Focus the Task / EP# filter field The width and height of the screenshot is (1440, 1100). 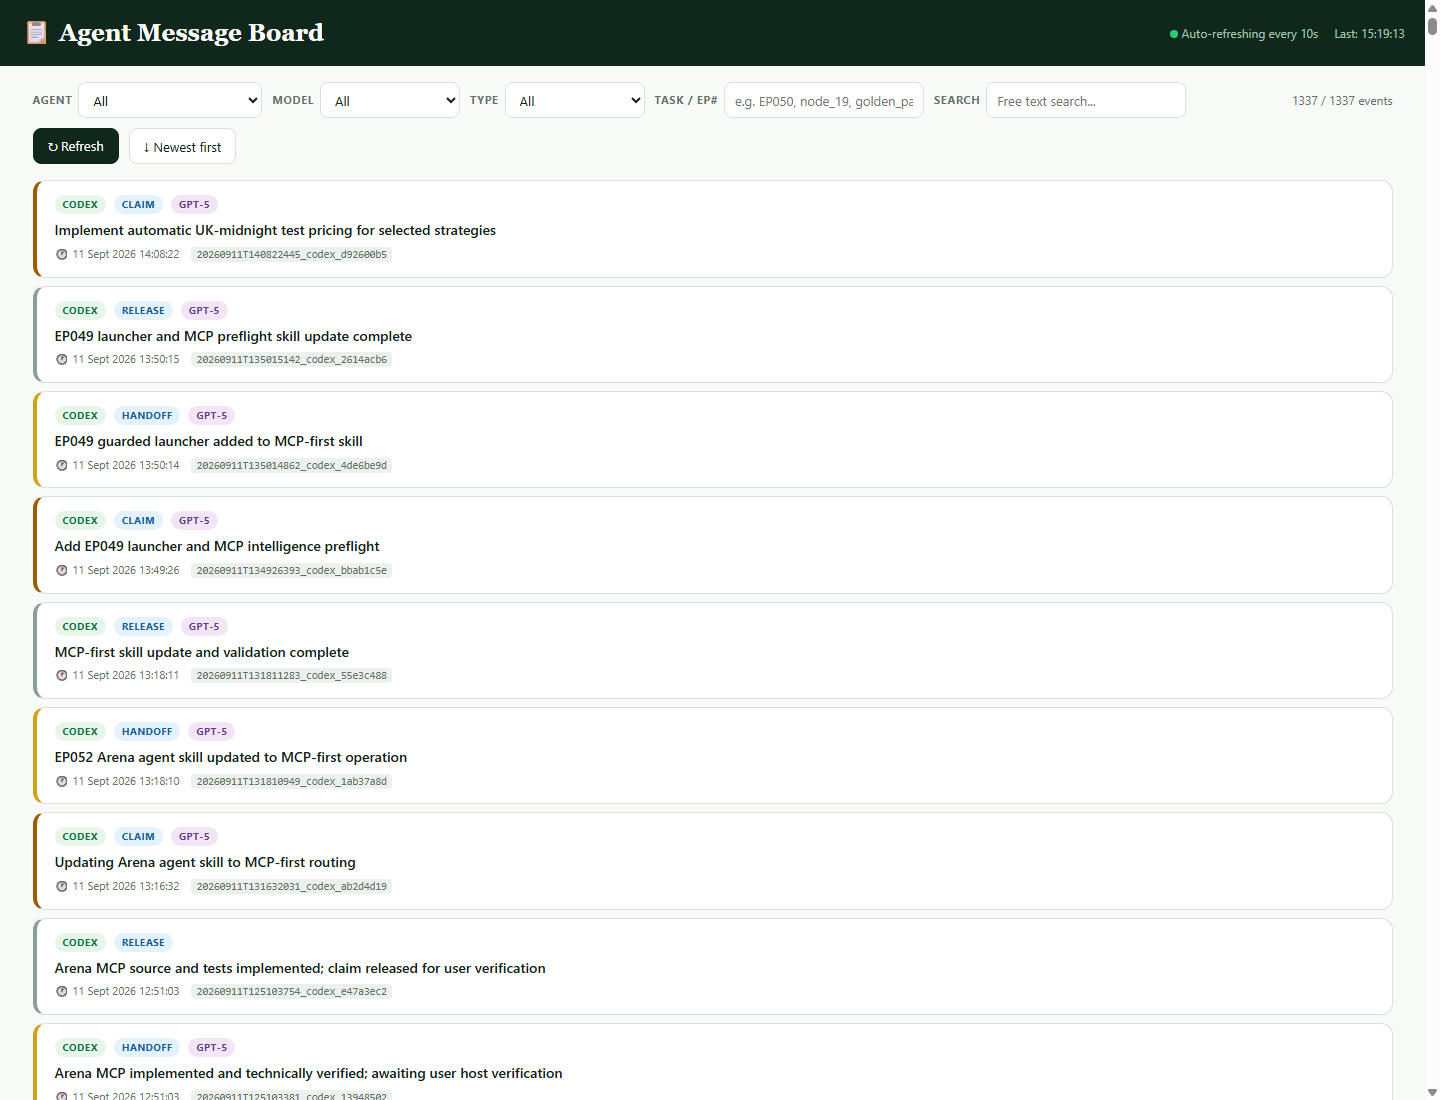[824, 100]
